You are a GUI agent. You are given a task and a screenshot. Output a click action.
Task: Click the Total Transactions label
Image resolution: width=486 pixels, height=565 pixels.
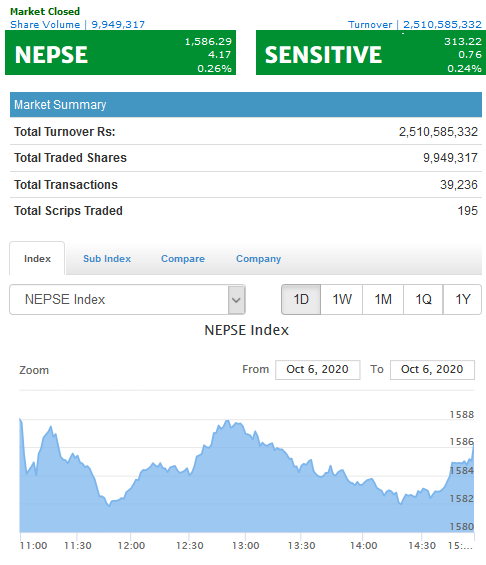[x=66, y=184]
